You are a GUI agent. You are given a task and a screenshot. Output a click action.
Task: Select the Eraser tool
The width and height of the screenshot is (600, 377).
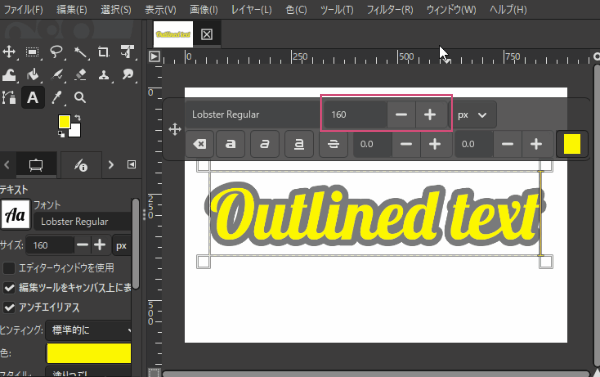pos(80,75)
